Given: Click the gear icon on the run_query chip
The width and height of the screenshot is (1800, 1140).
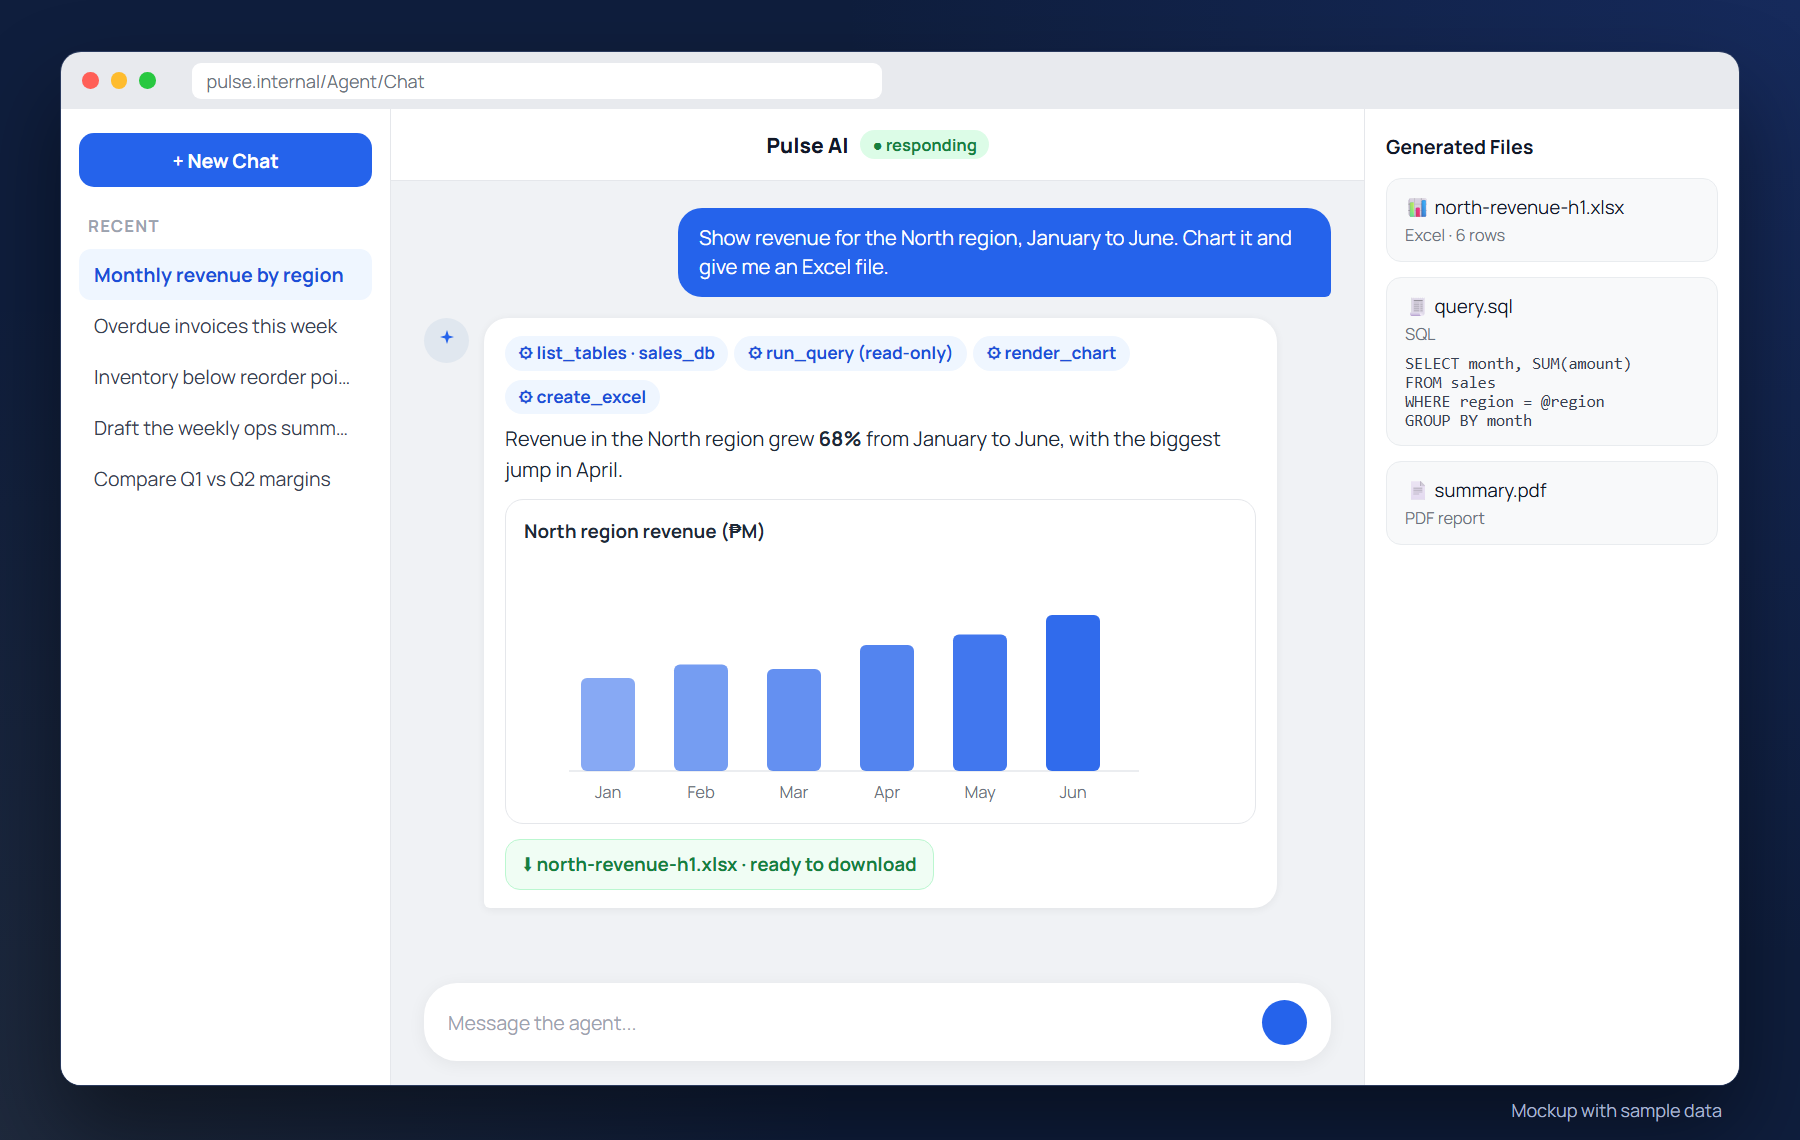Looking at the screenshot, I should [x=755, y=353].
